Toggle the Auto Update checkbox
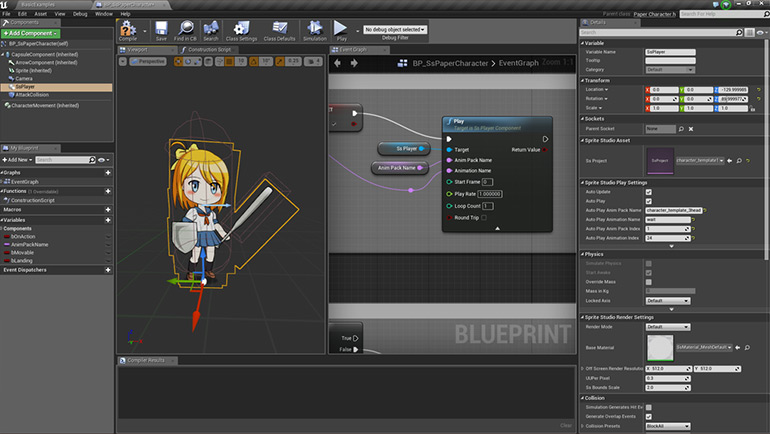Screen dimensions: 770x434 pos(649,192)
